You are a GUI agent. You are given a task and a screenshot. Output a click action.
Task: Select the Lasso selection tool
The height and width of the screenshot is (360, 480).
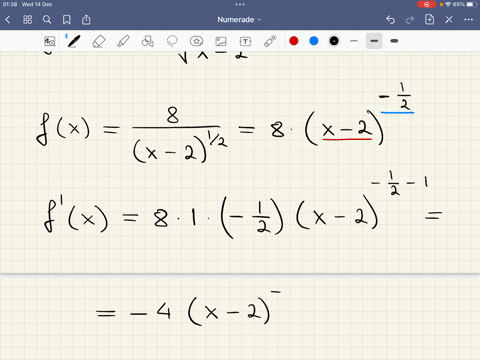coord(172,41)
